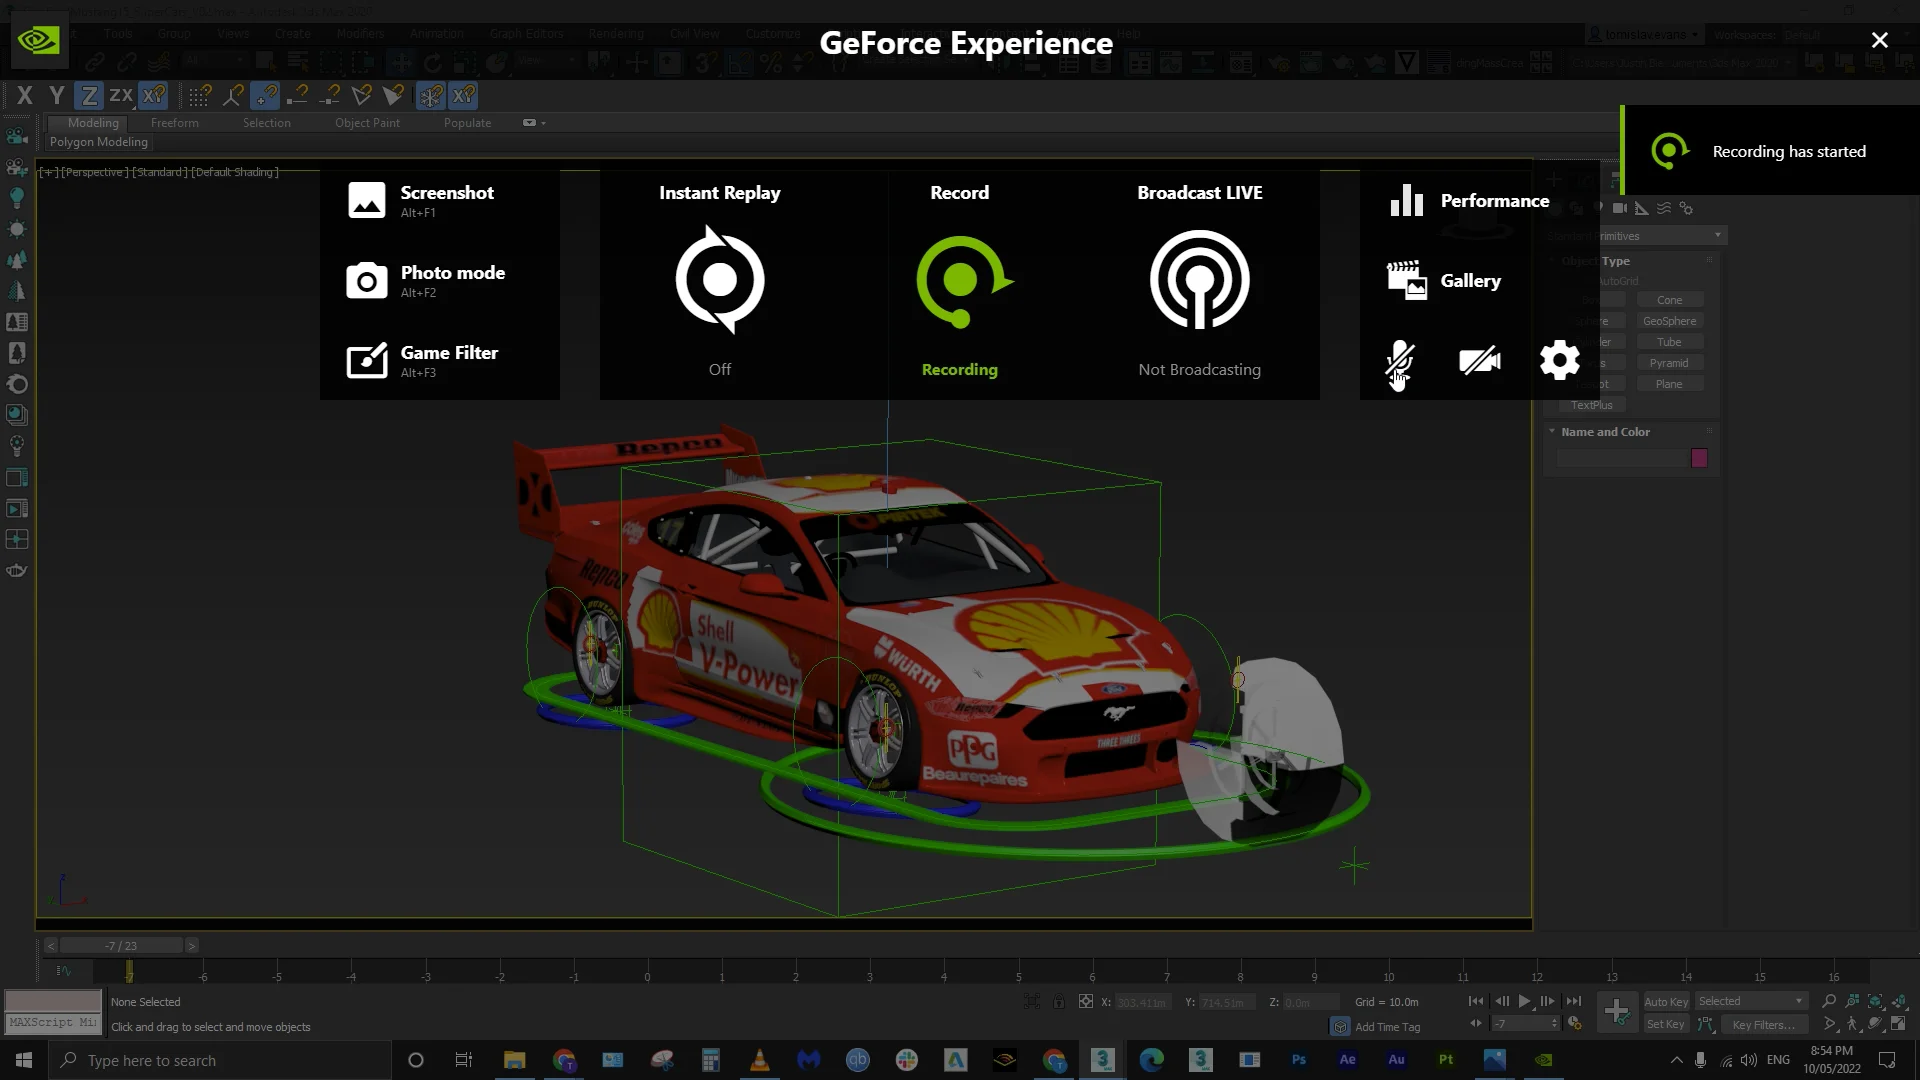Toggle Z axis constraint in 3ds Max

[89, 96]
